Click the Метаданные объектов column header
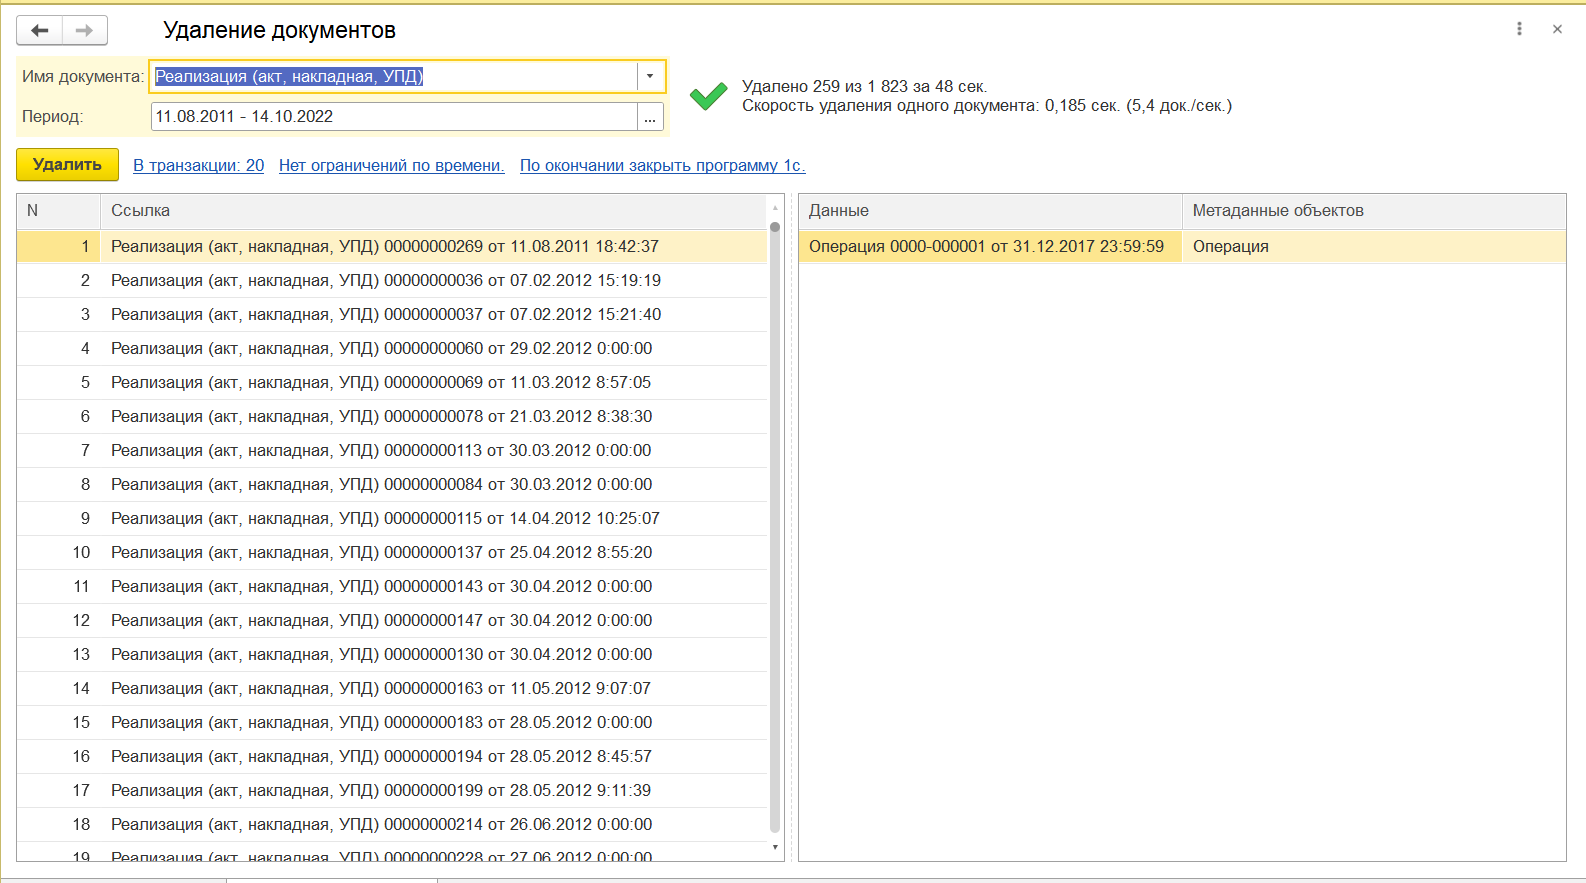Viewport: 1586px width, 883px height. point(1374,211)
